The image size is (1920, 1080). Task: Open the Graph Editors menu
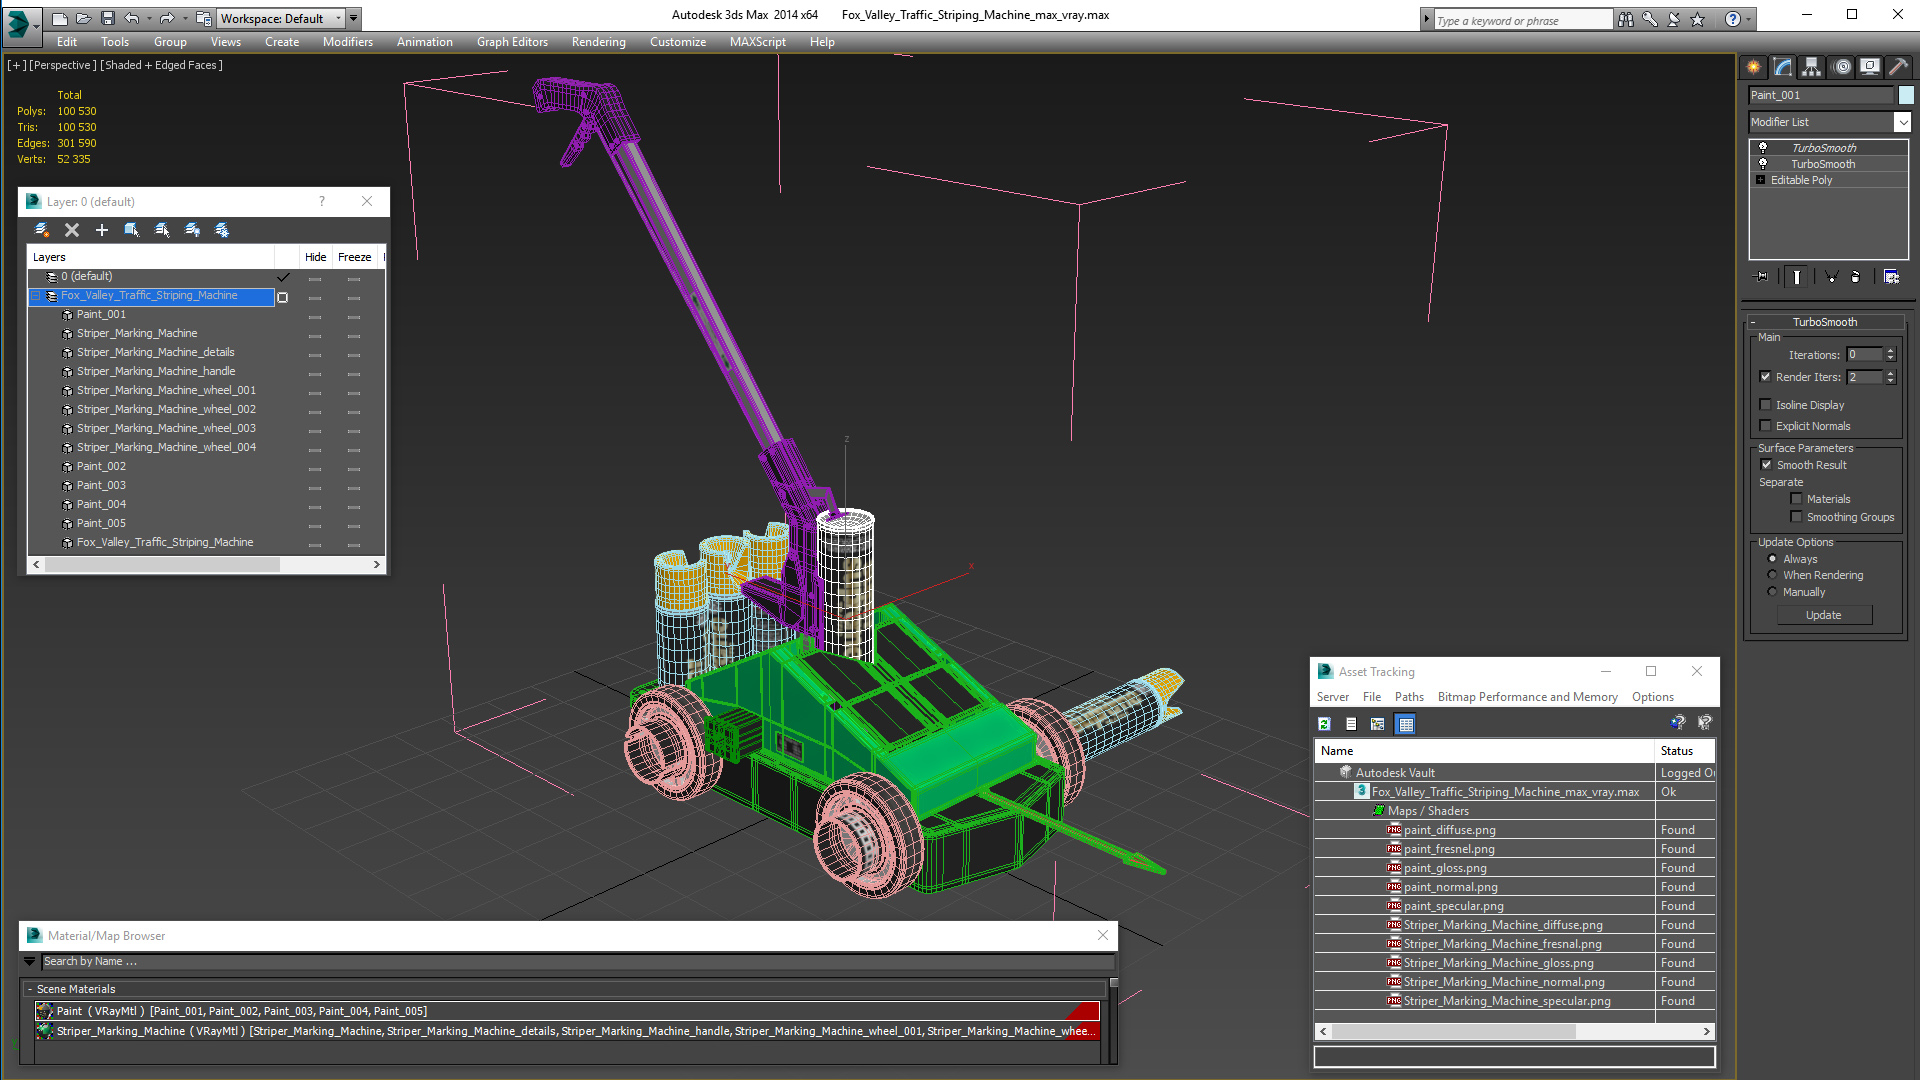click(x=512, y=42)
